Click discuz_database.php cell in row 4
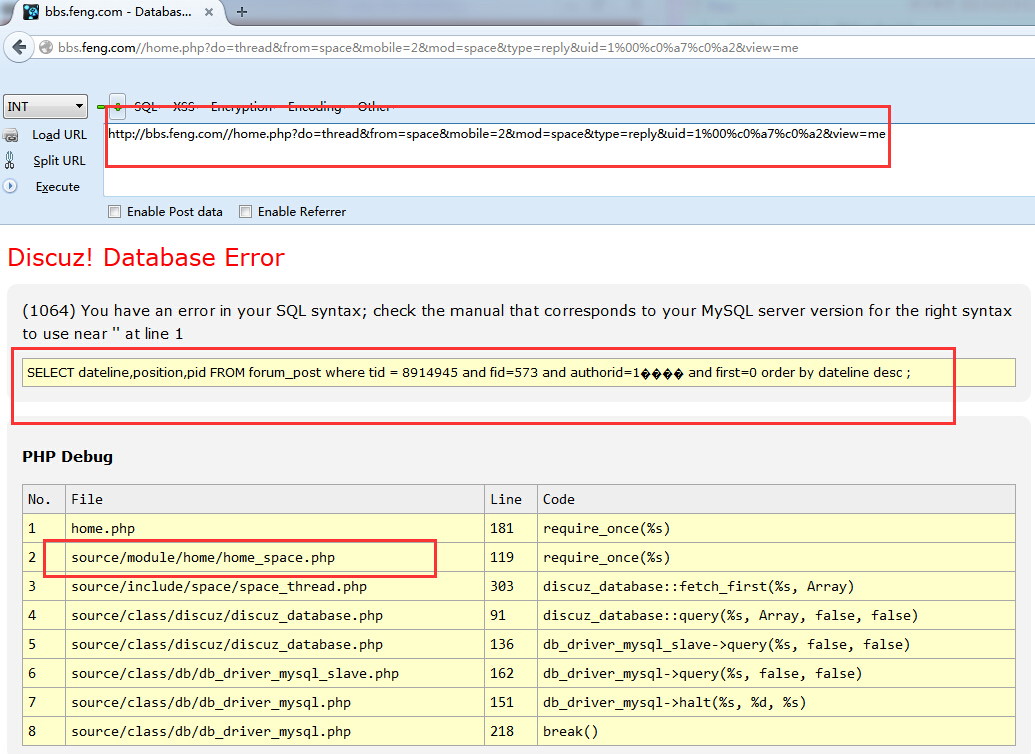 275,615
